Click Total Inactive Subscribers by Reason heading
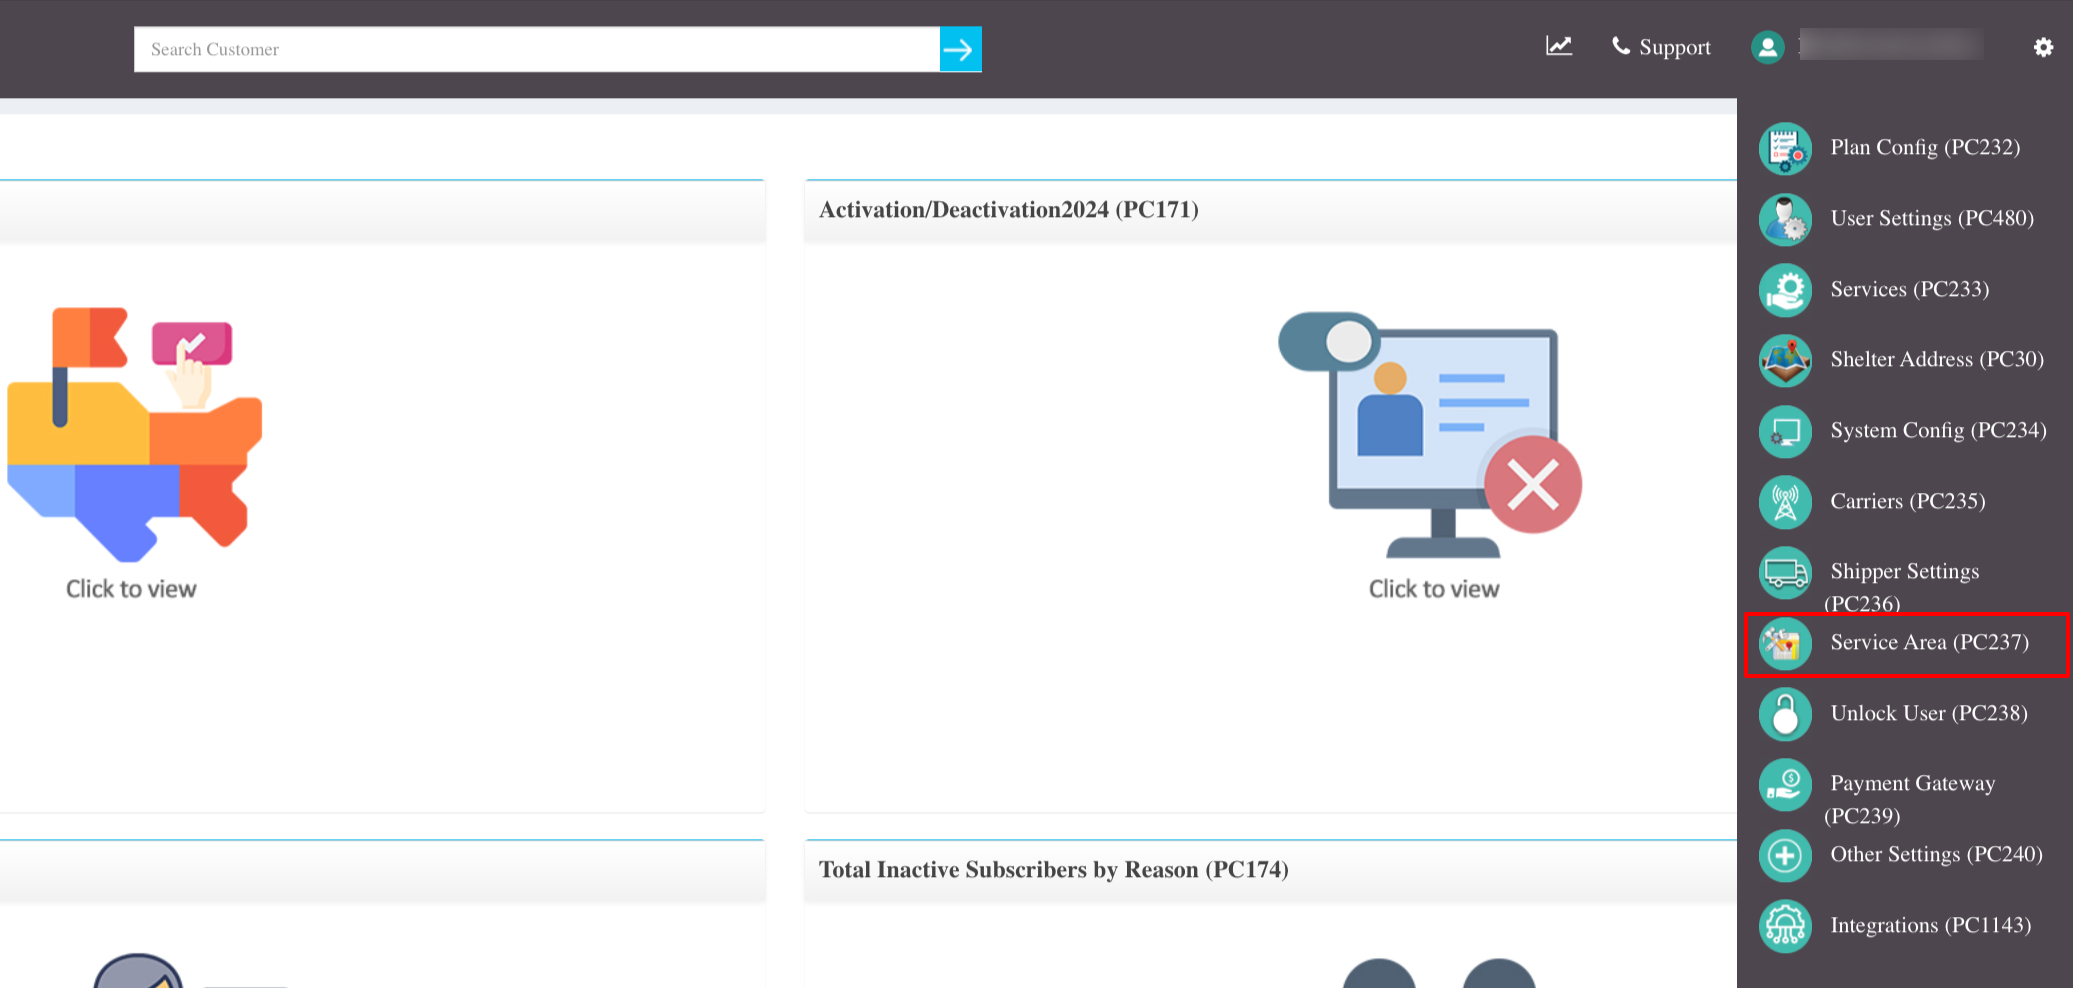The width and height of the screenshot is (2073, 988). click(1054, 869)
